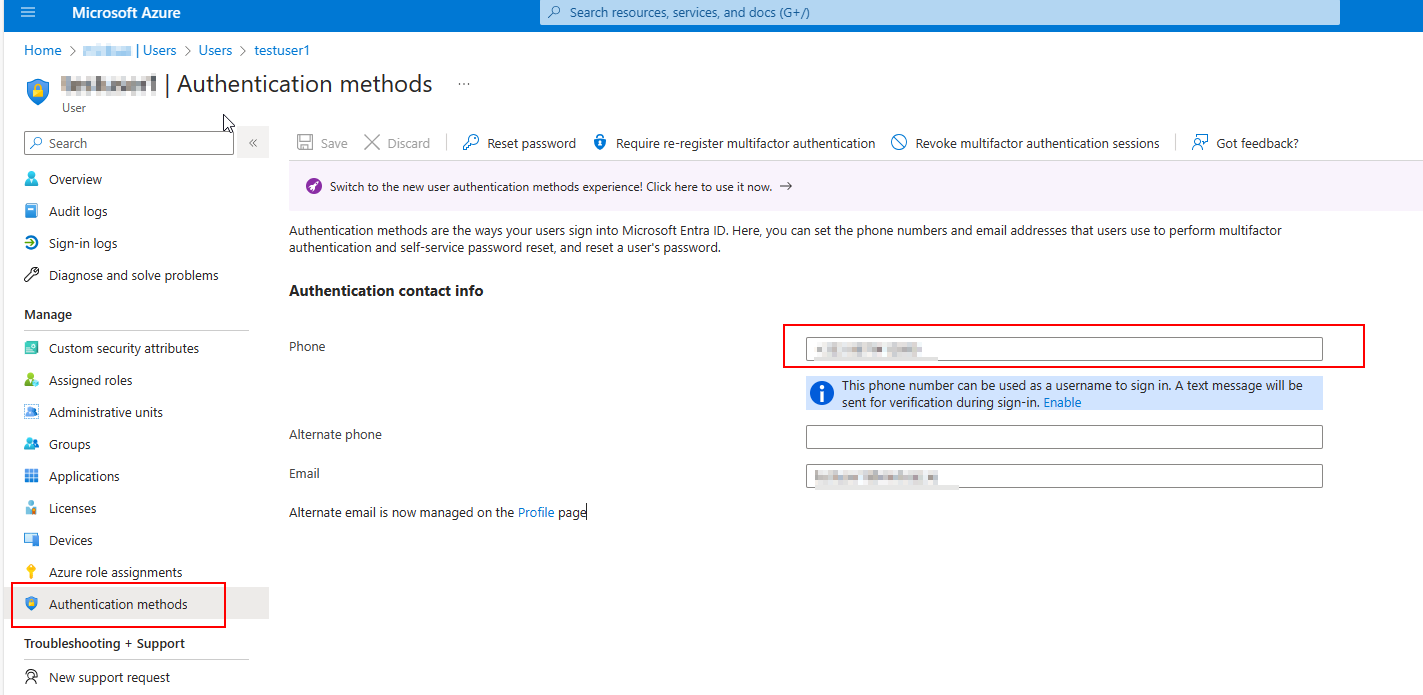Open Audit logs
This screenshot has height=695, width=1423.
pos(78,211)
